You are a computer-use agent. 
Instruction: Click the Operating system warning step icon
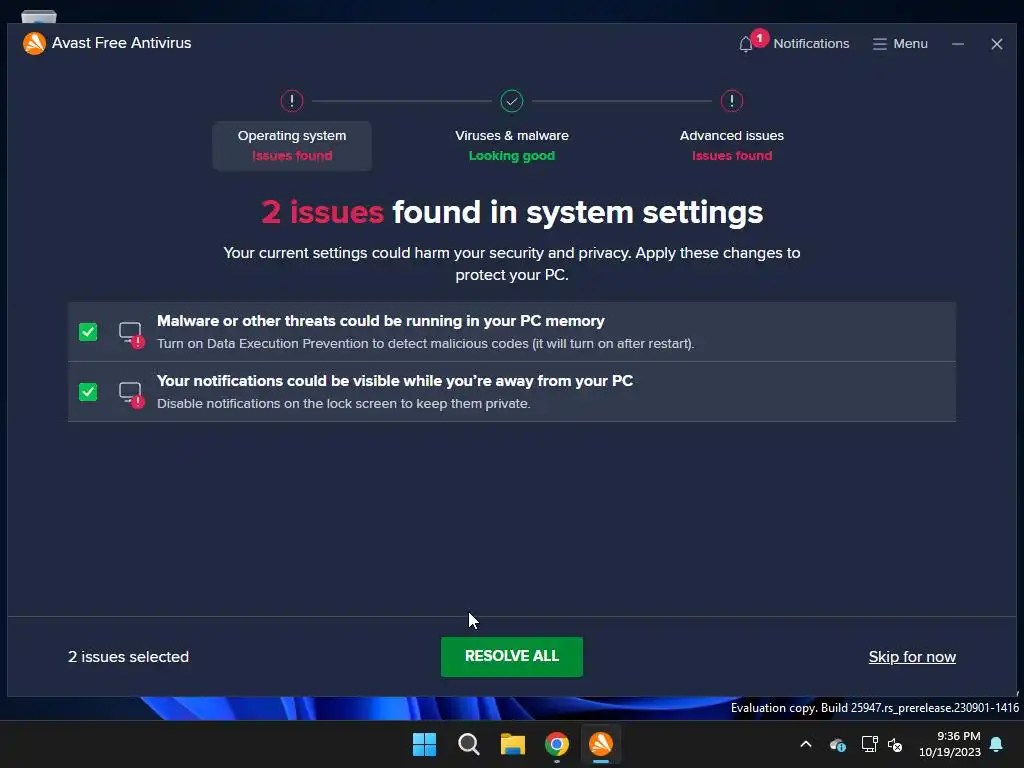(291, 101)
